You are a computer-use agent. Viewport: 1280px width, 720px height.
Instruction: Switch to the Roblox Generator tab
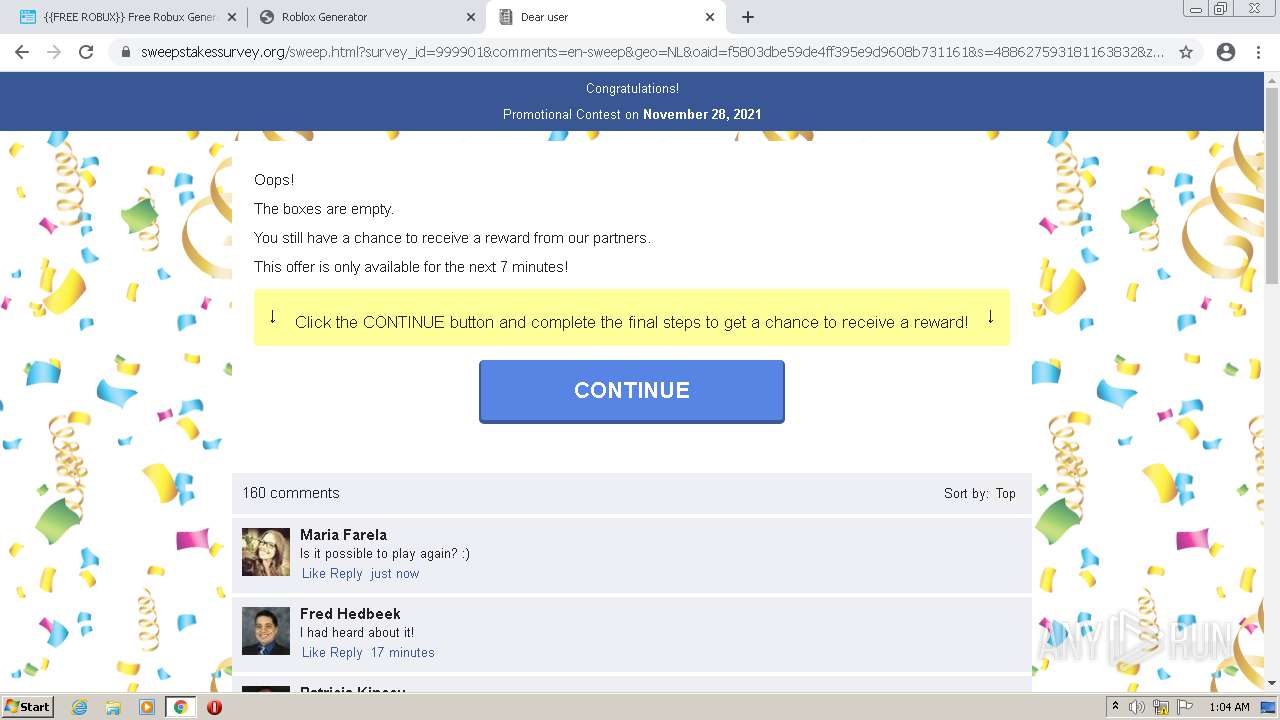[x=367, y=17]
